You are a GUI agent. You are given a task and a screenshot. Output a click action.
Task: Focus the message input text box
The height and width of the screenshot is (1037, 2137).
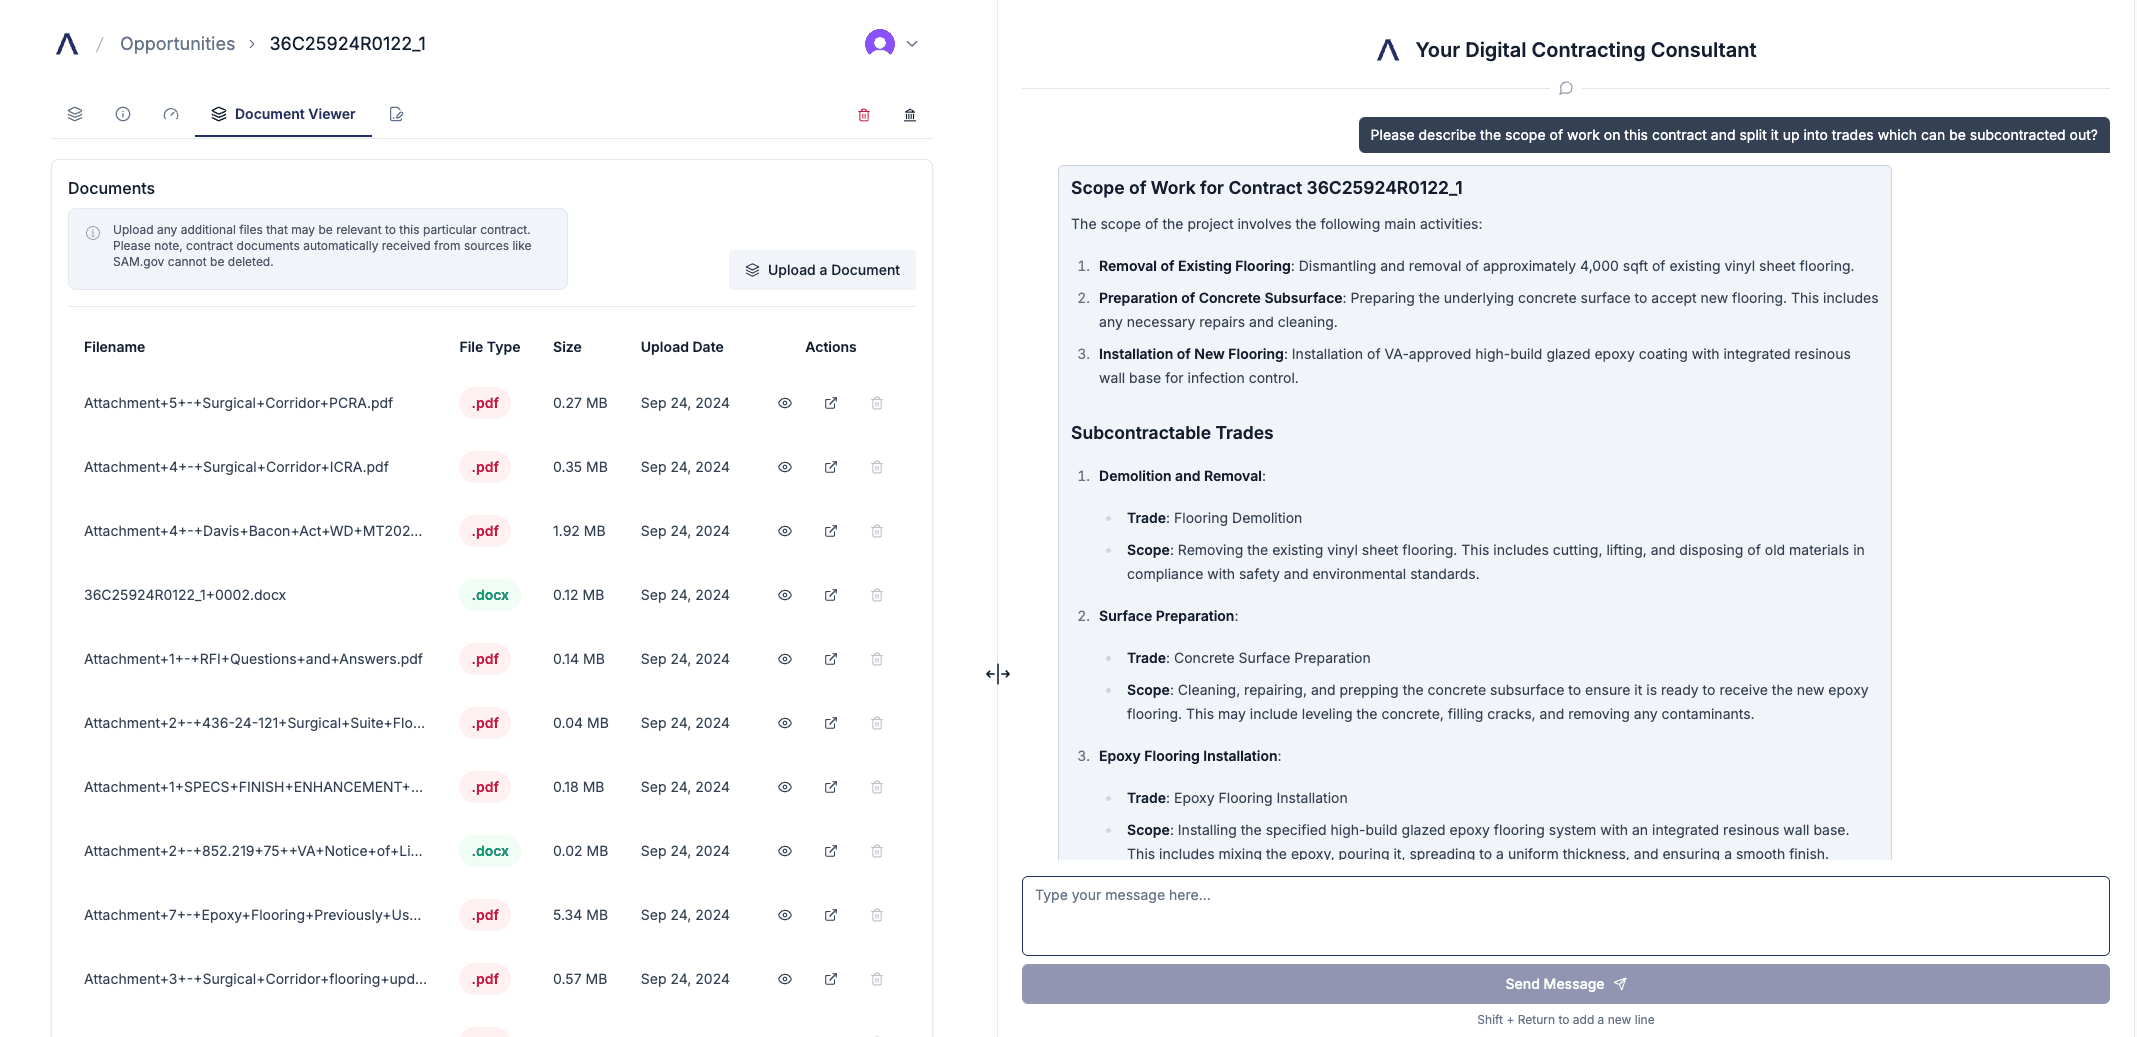coord(1565,916)
